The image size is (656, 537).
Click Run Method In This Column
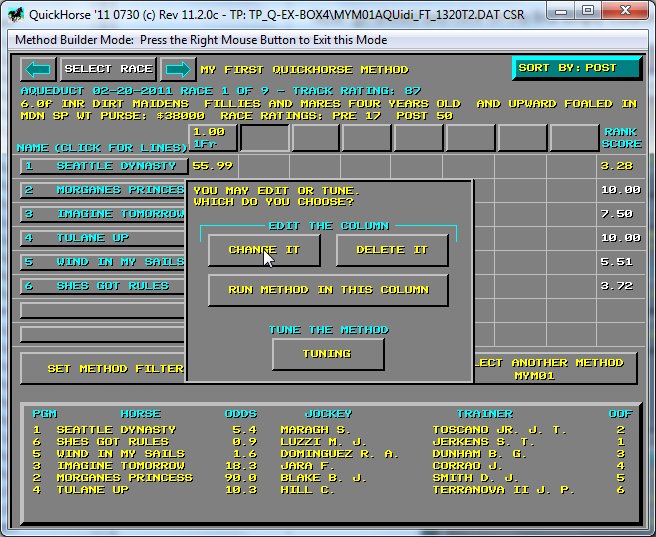328,290
